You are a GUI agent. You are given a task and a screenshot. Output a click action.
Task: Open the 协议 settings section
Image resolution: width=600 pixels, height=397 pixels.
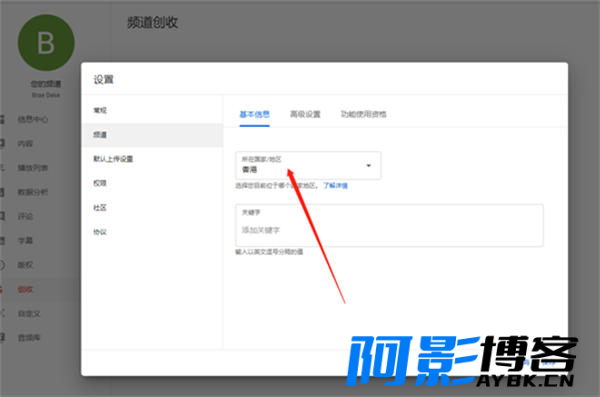tap(100, 232)
